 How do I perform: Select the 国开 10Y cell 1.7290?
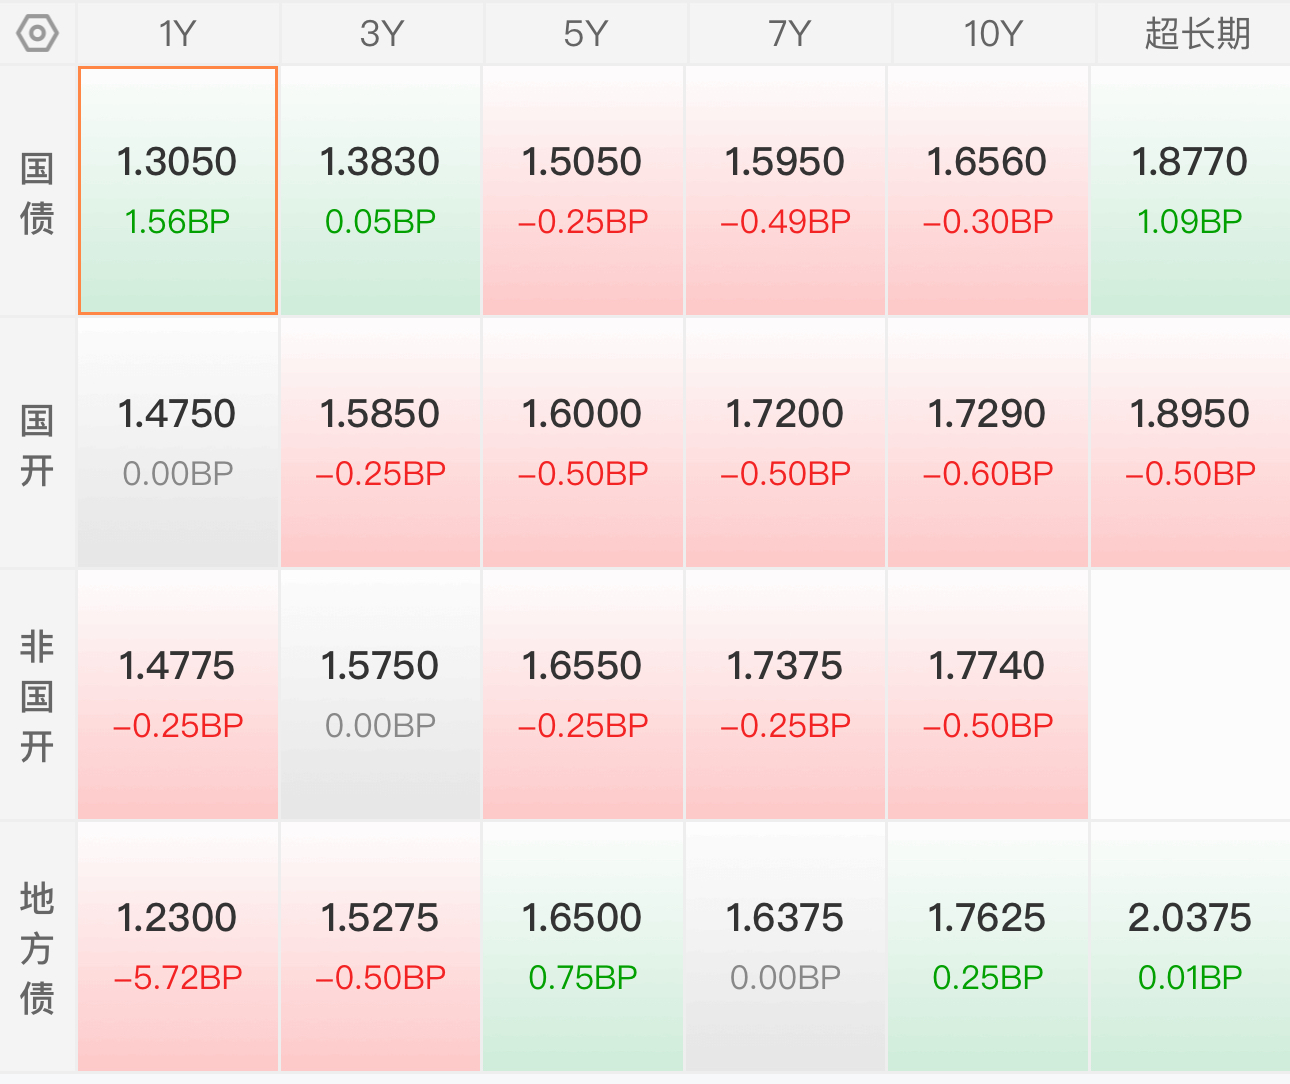987,443
